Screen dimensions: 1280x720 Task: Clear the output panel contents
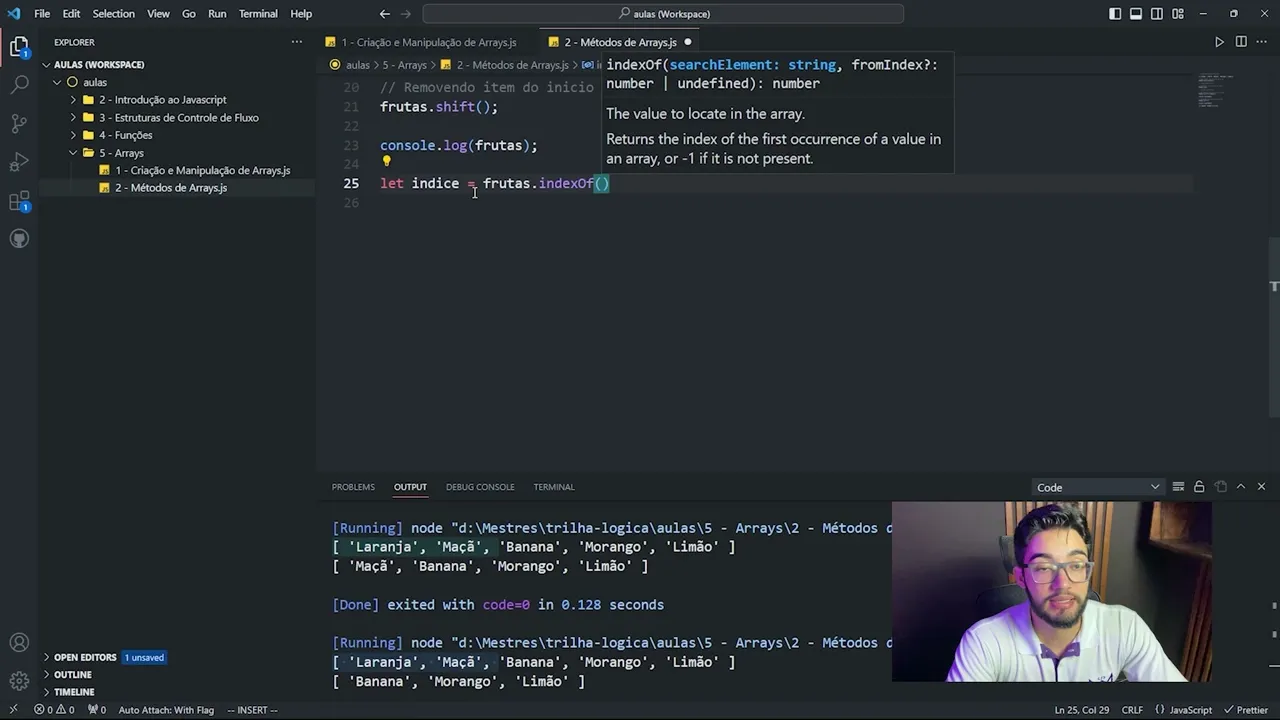(1178, 487)
